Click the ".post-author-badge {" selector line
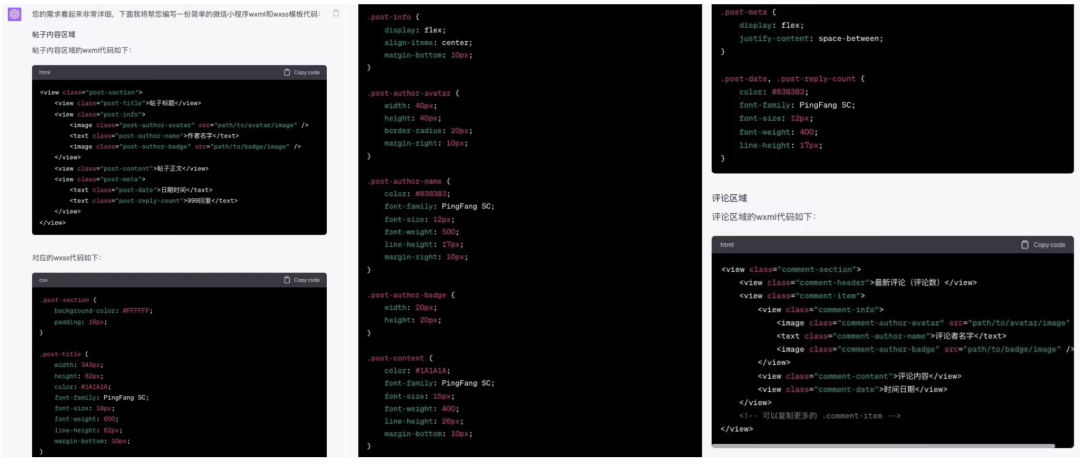 411,295
